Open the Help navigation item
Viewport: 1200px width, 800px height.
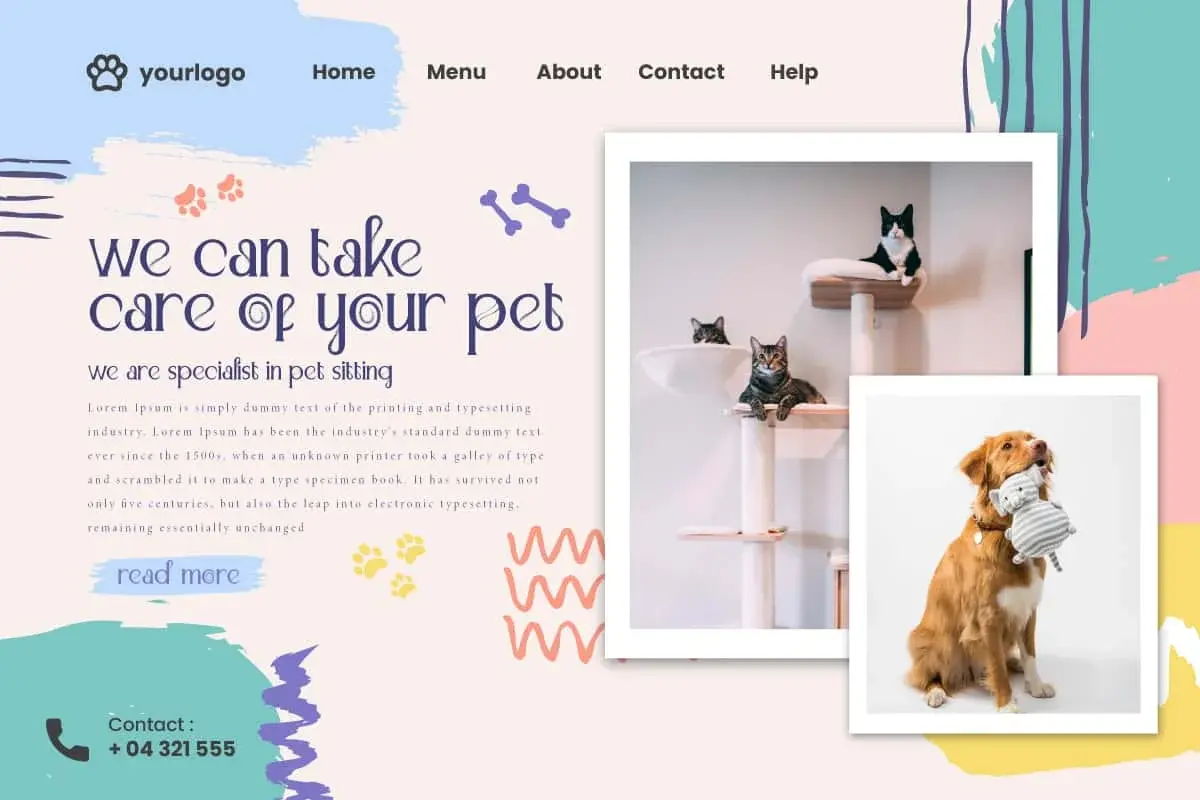click(794, 73)
